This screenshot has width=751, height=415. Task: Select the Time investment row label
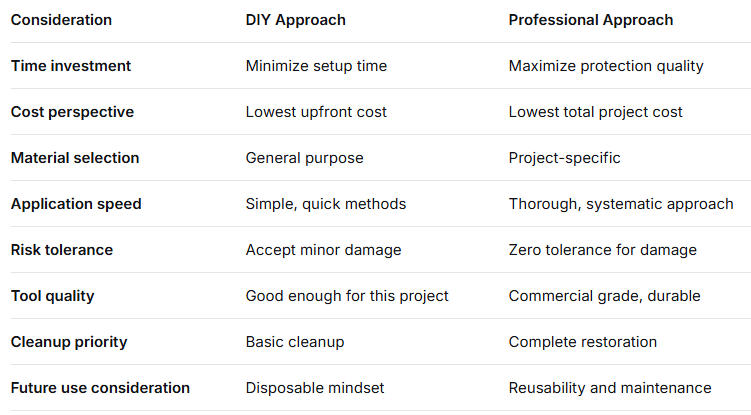click(x=71, y=66)
